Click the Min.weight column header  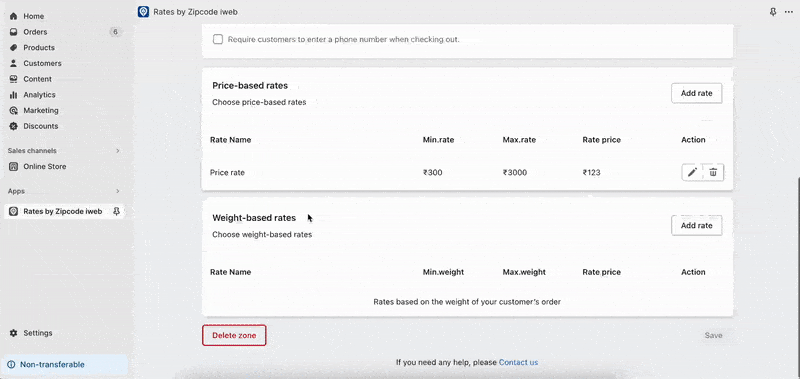(x=443, y=272)
